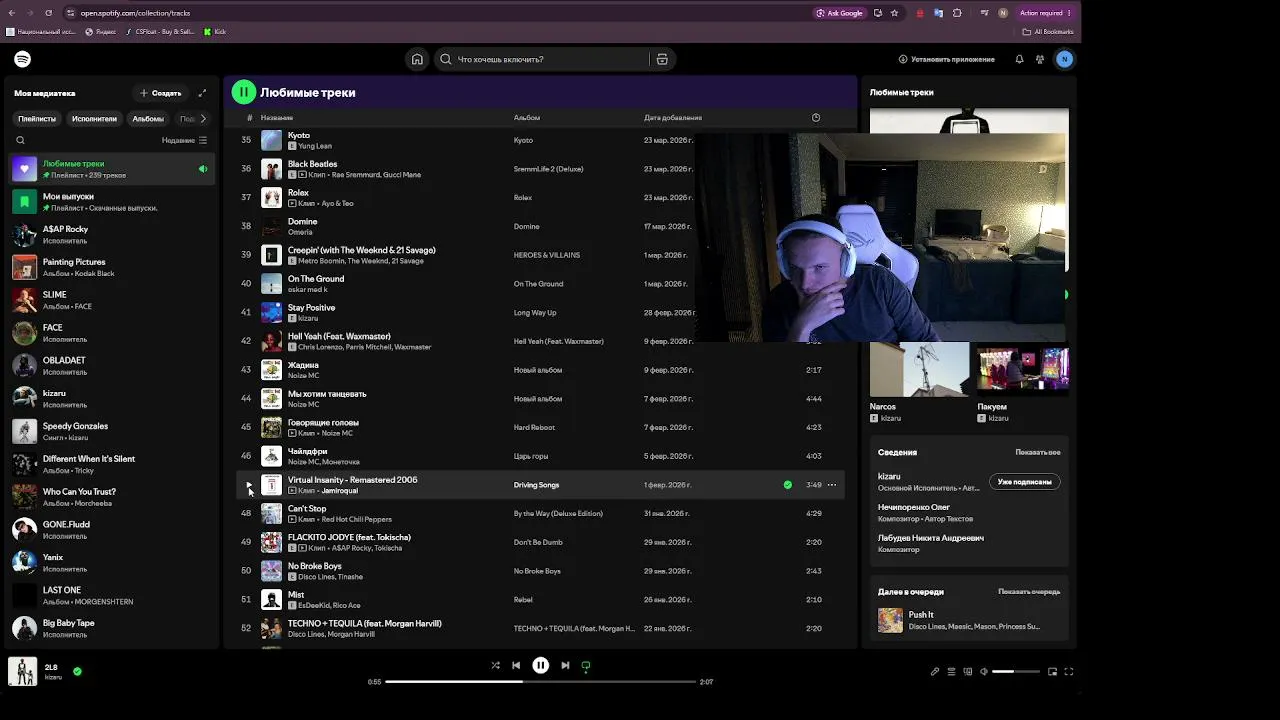Open the Home page house icon
Screen dimensions: 1280x720
417,59
